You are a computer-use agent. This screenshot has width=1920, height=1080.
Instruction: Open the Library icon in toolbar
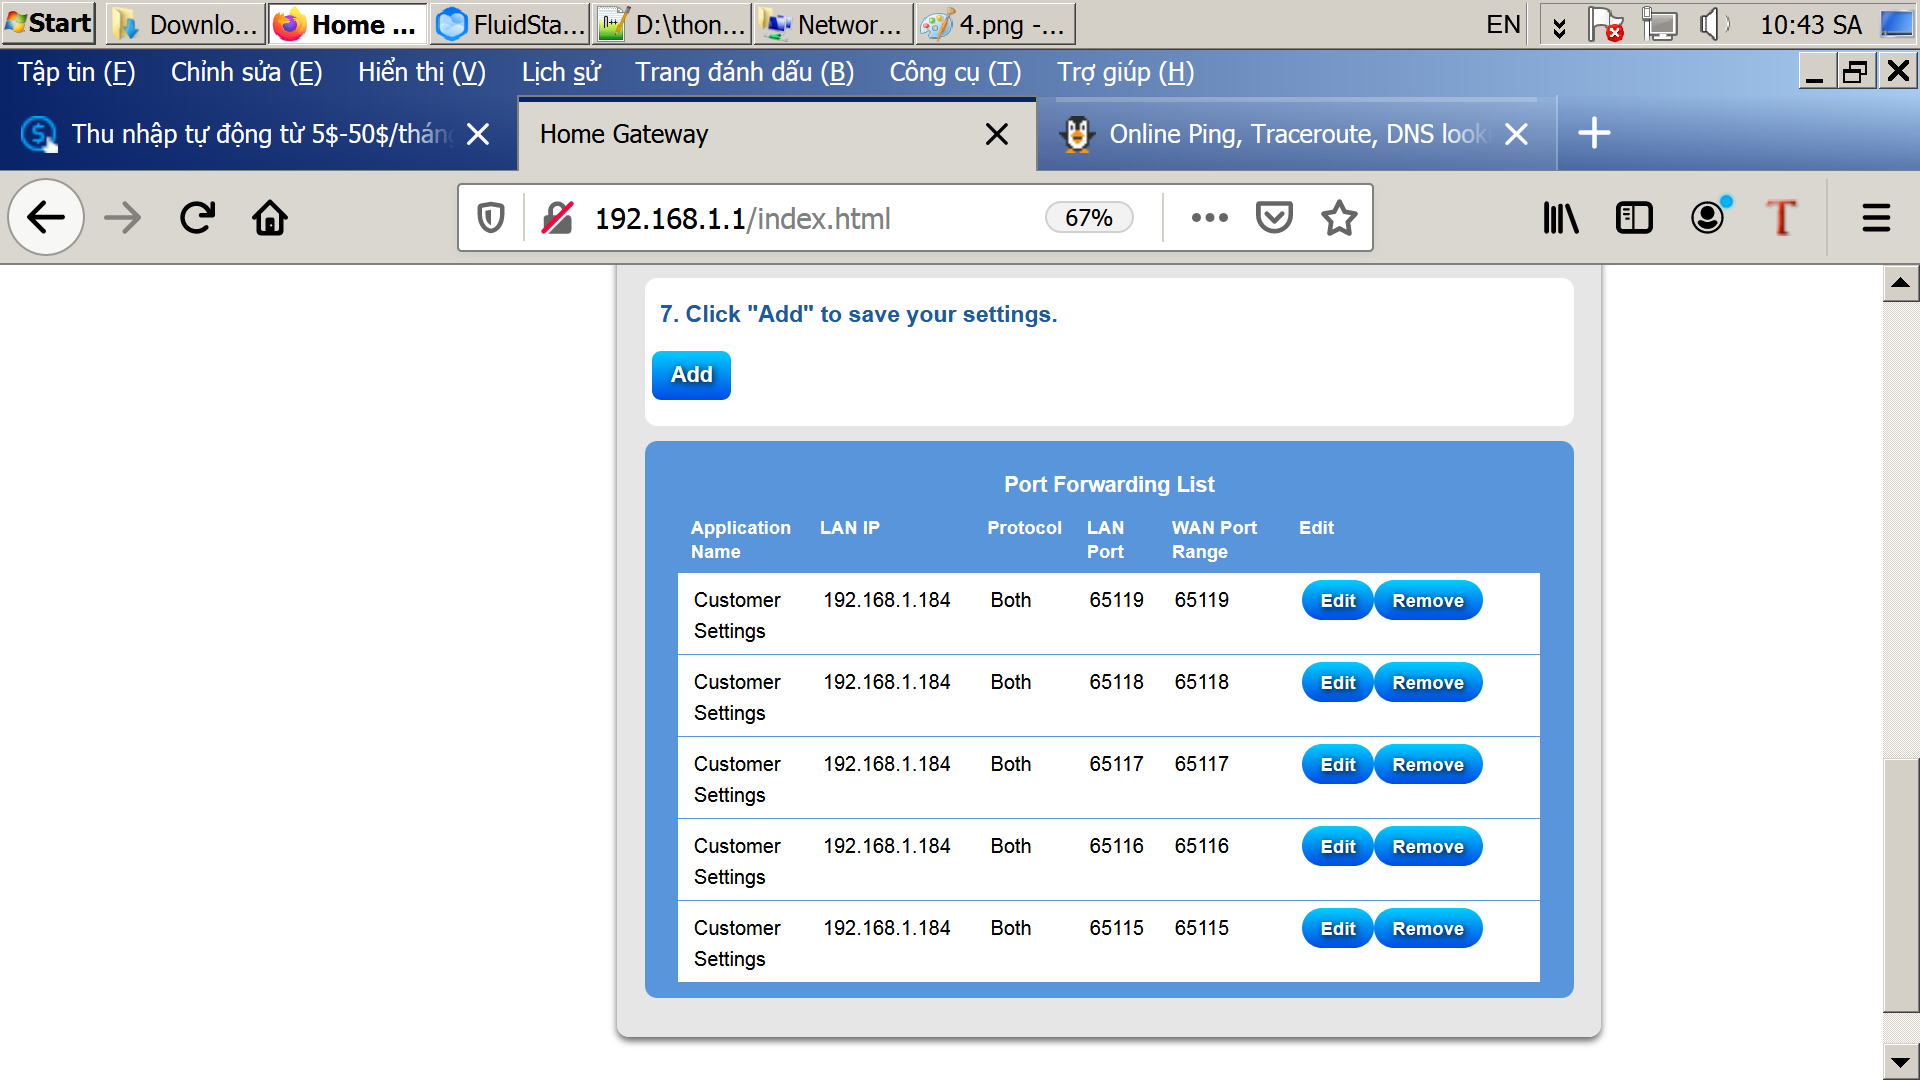1560,217
